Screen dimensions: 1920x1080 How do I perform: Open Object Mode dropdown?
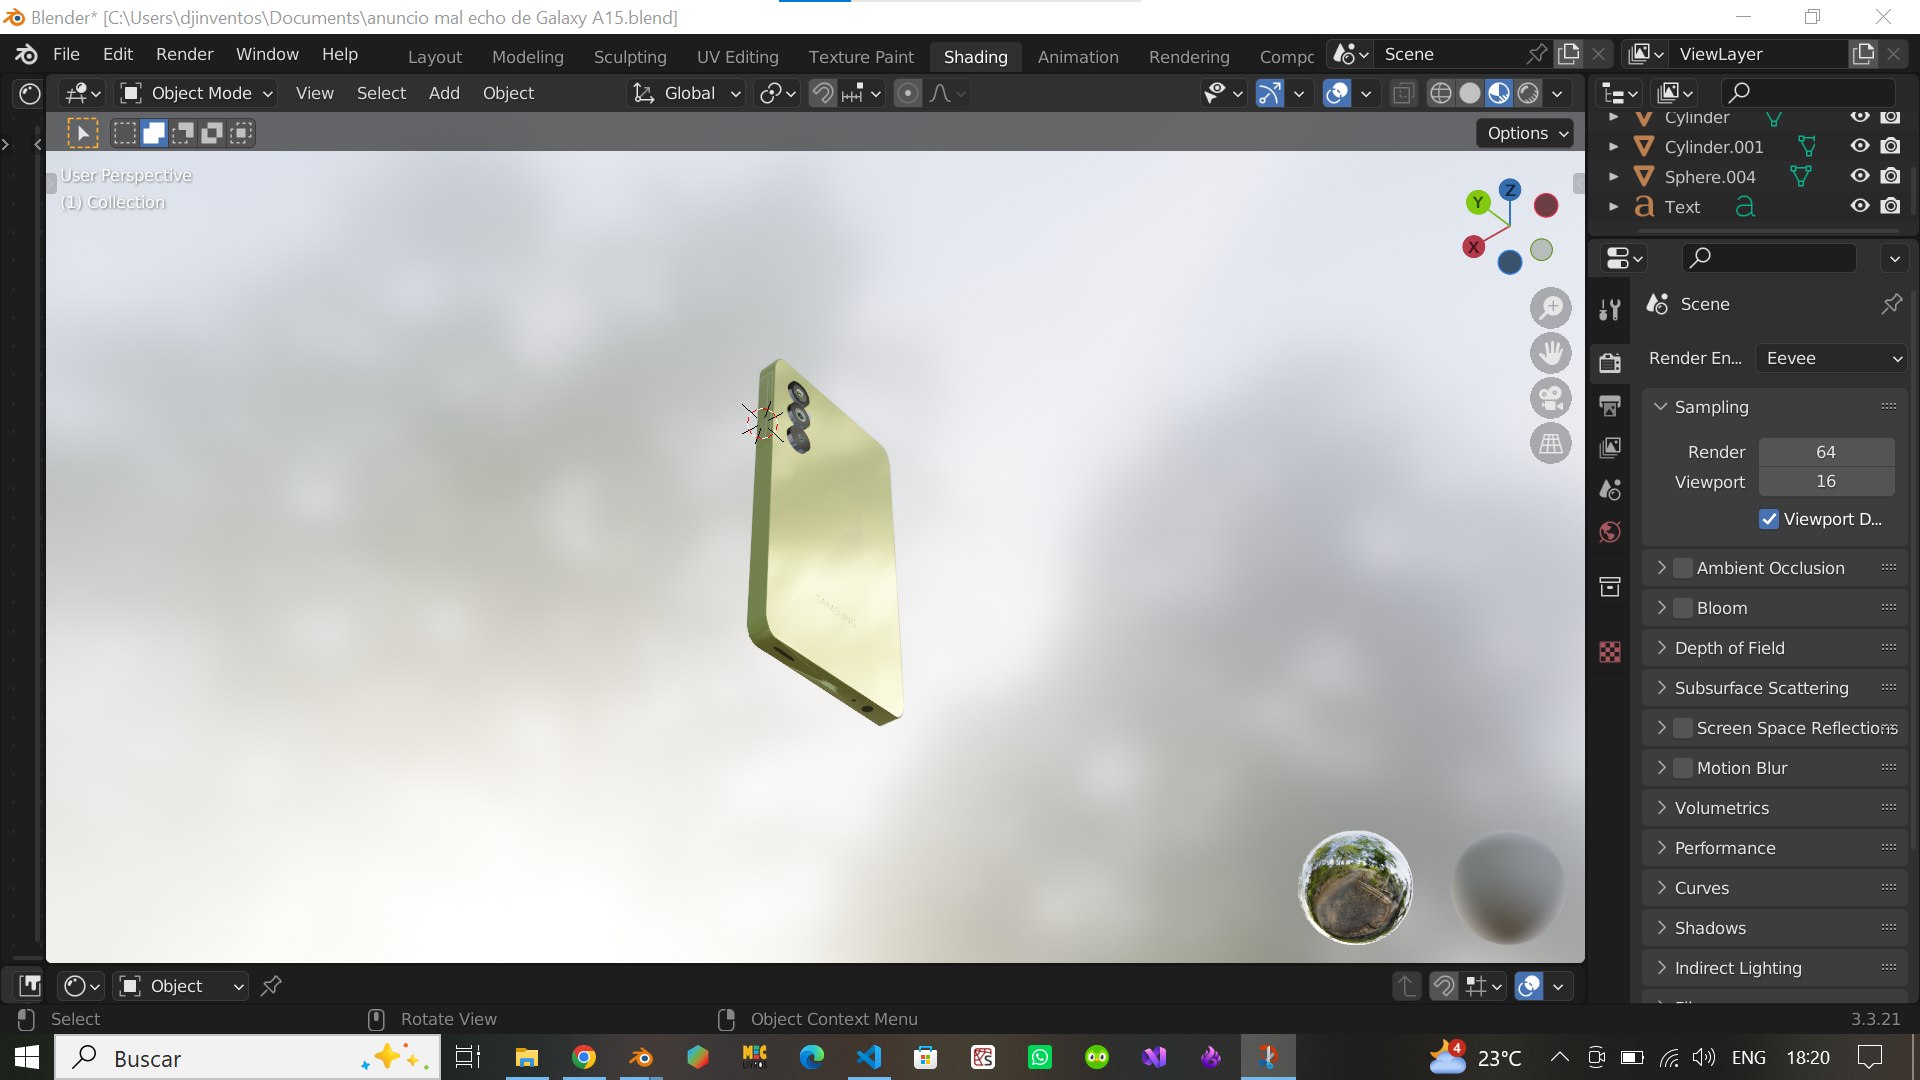pos(196,93)
